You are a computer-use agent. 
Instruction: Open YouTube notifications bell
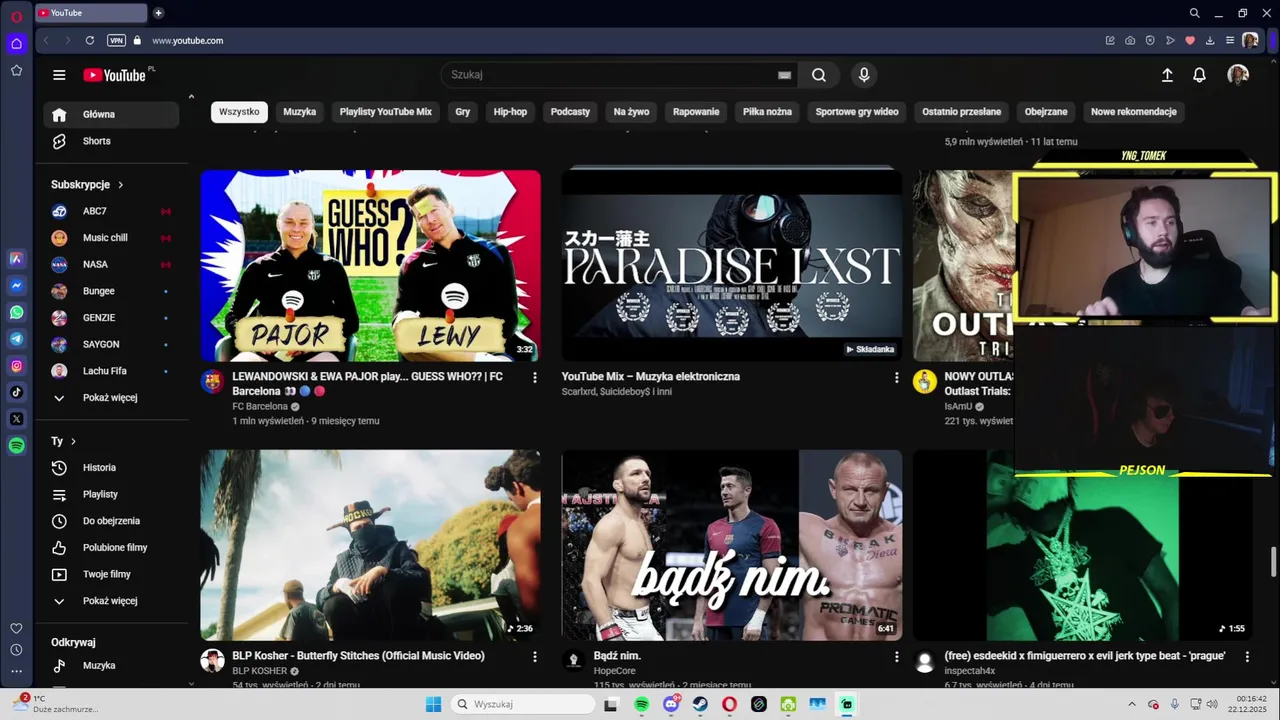1199,75
